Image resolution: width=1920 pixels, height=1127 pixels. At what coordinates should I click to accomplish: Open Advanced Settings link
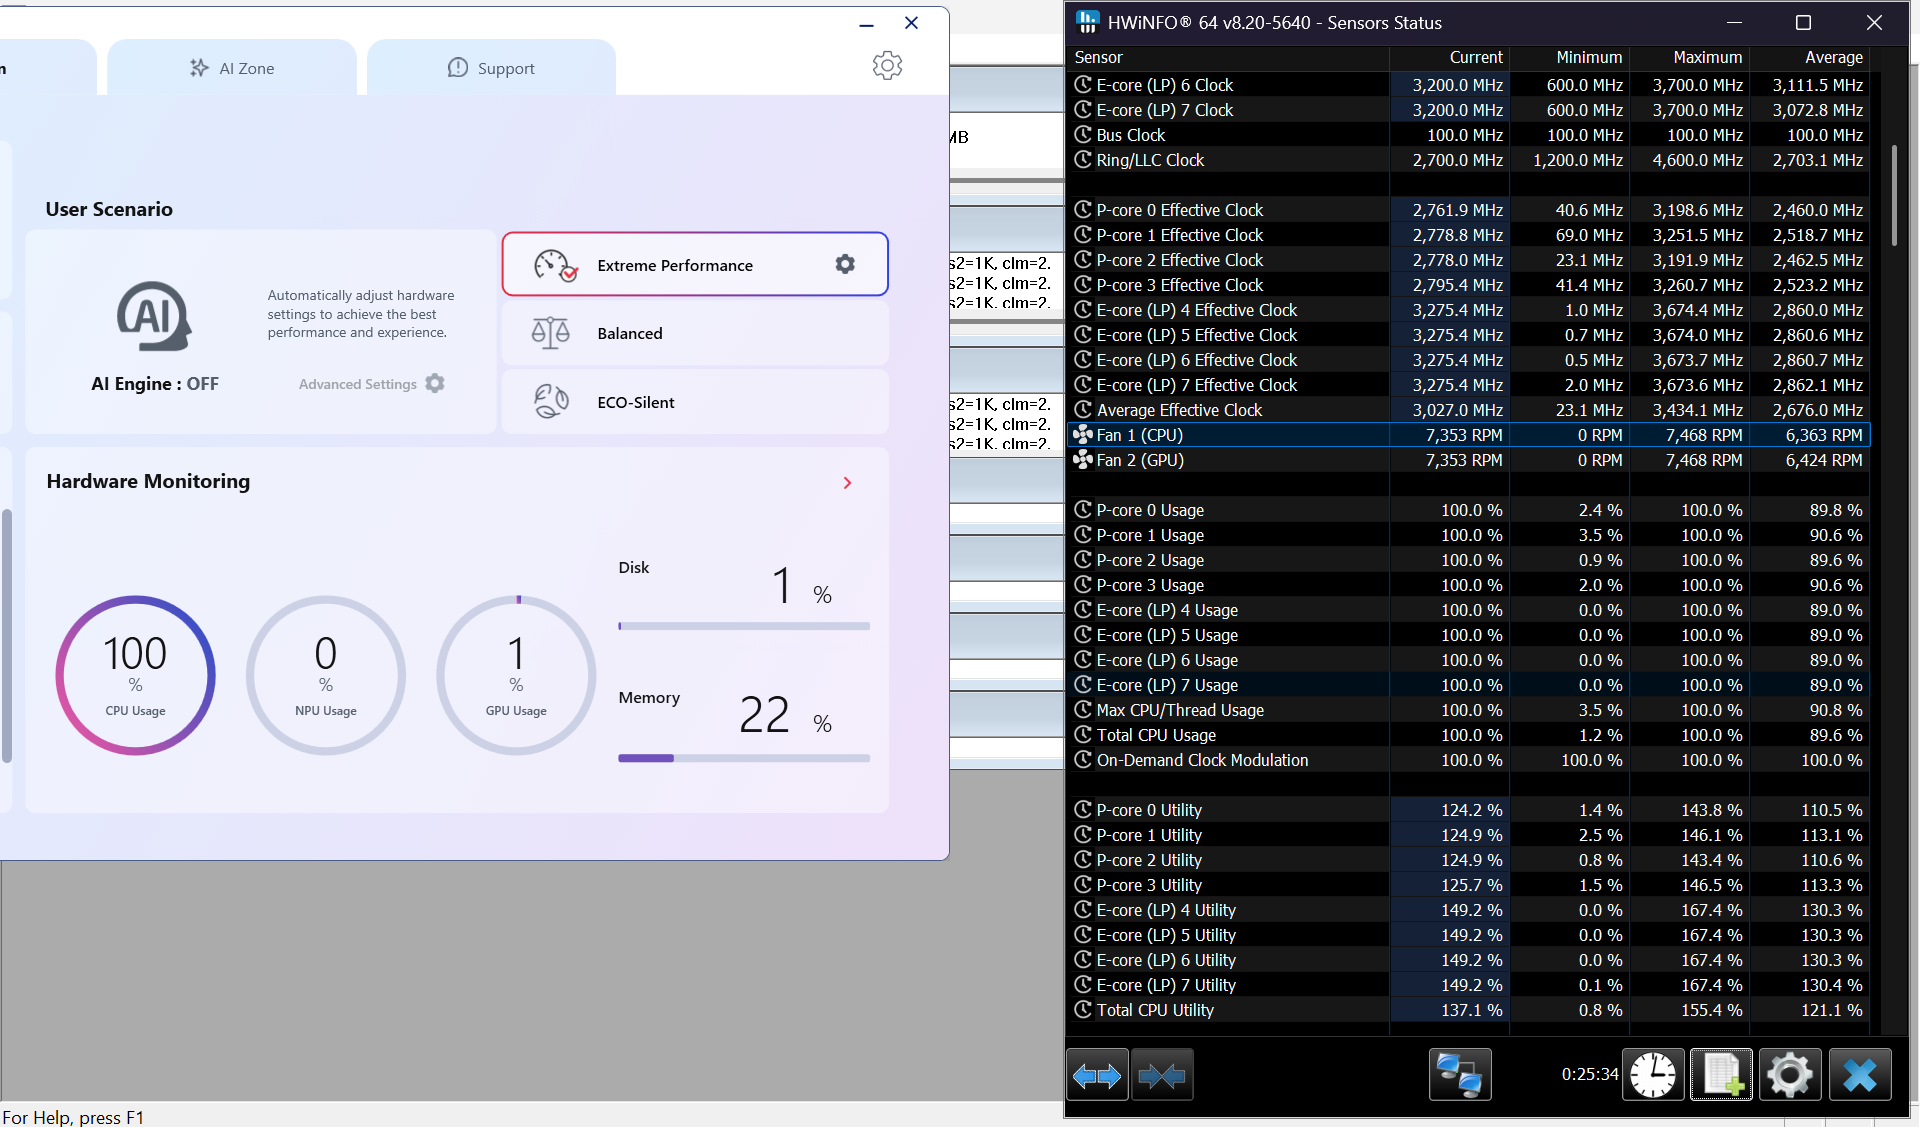coord(357,384)
